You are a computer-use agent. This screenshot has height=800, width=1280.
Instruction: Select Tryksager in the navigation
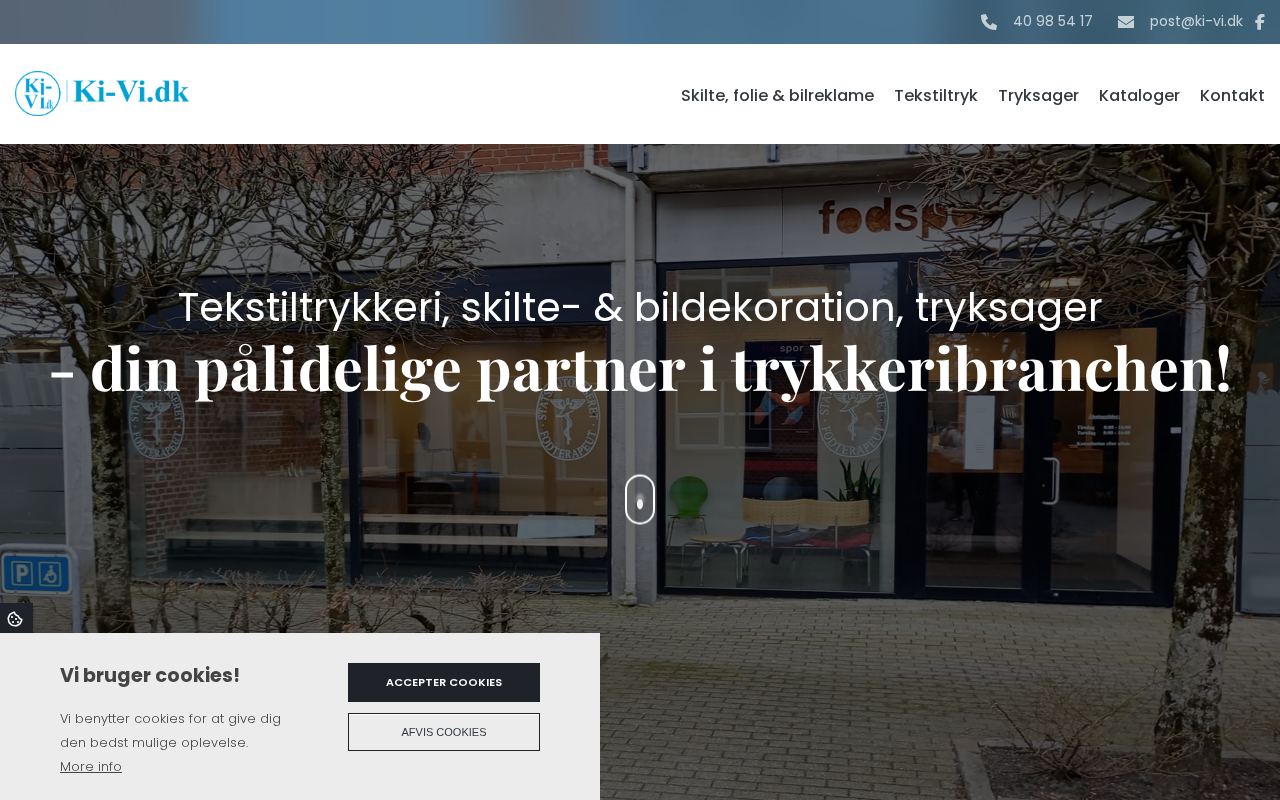pyautogui.click(x=1038, y=95)
